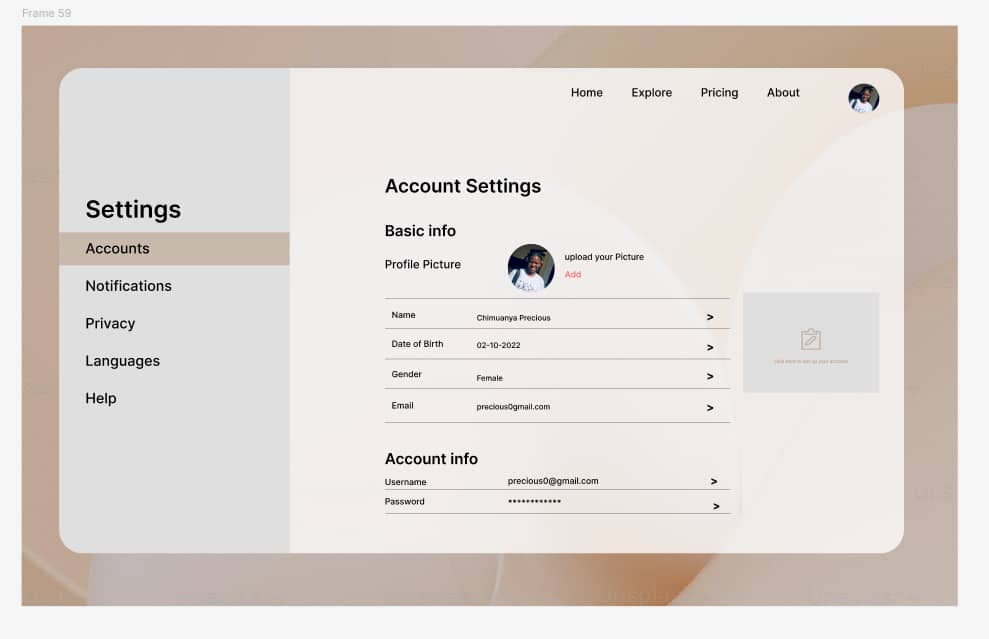The image size is (989, 639).
Task: Expand the Name row chevron
Action: pyautogui.click(x=710, y=317)
